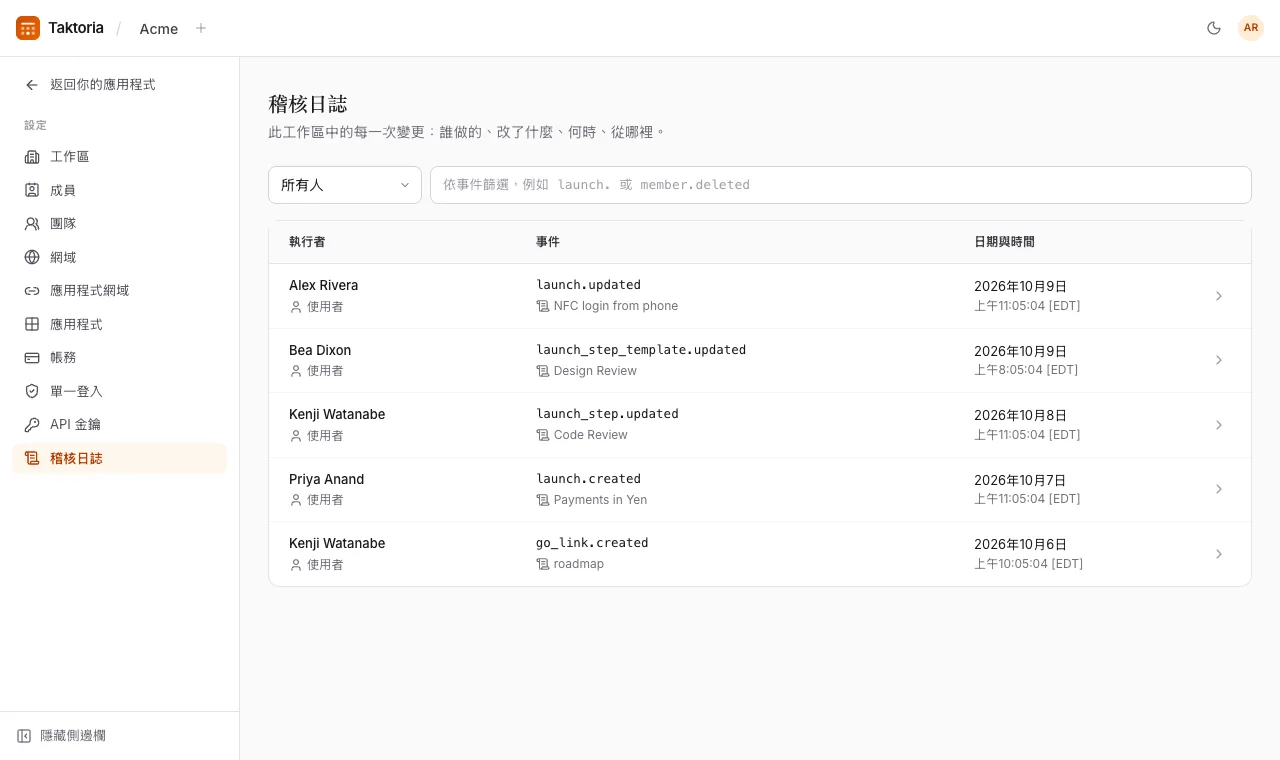Click the scroll icon beside Payments in Yen
This screenshot has height=760, width=1280.
pyautogui.click(x=543, y=500)
